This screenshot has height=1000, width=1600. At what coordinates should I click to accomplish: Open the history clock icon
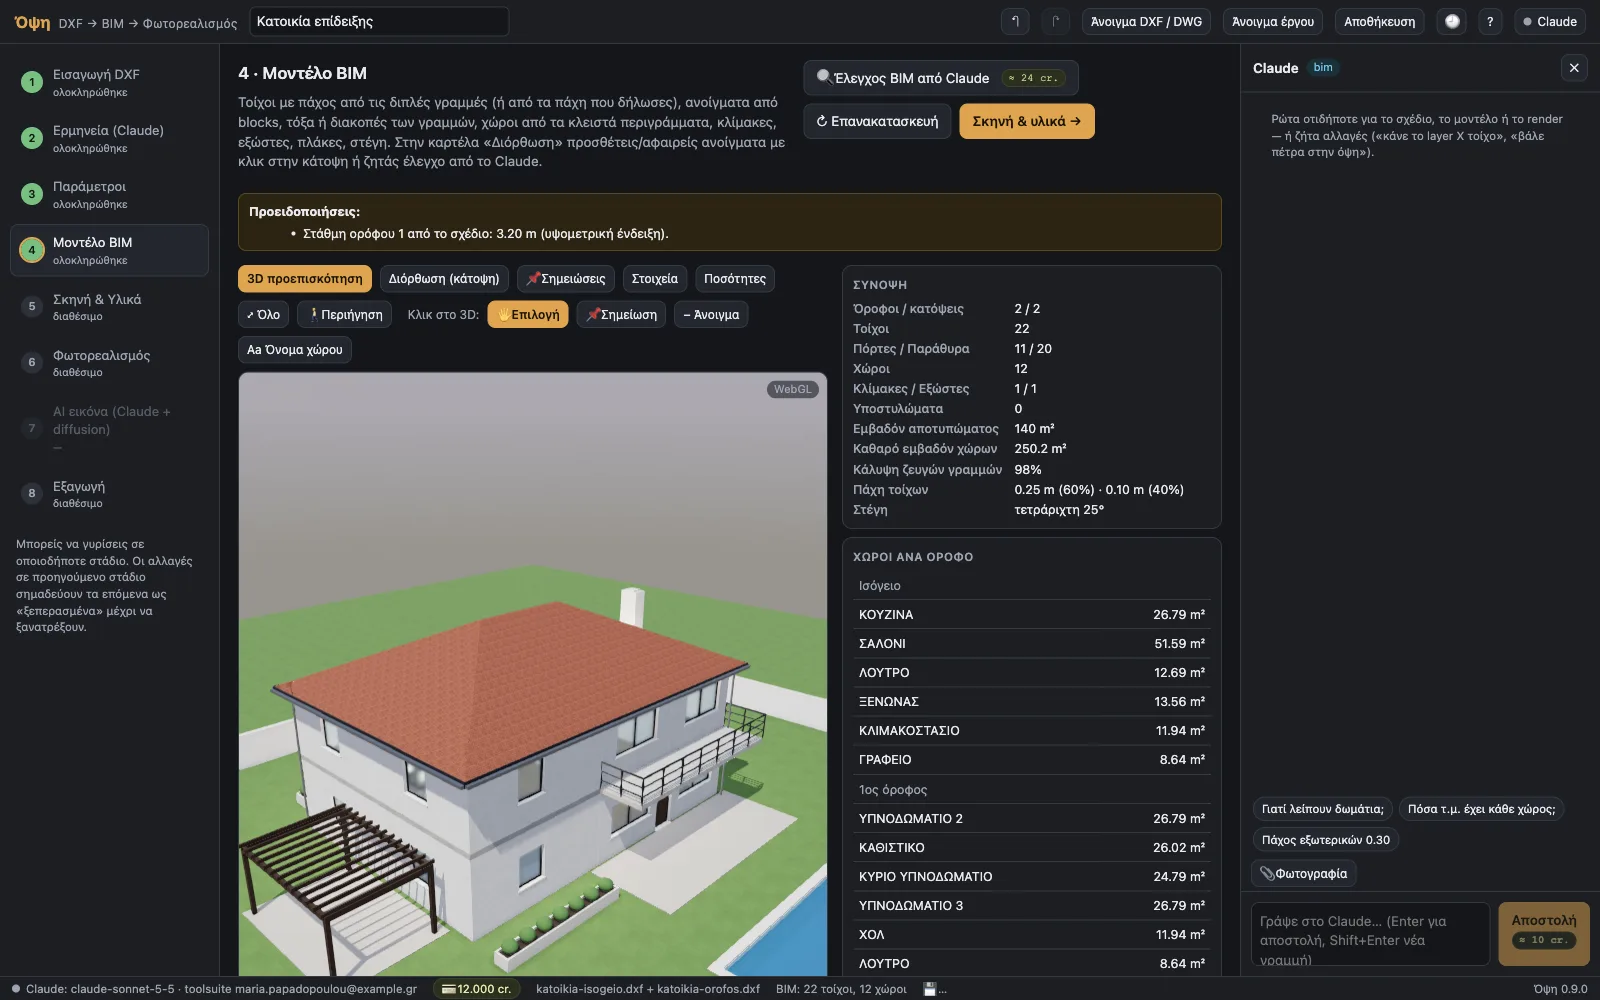[x=1452, y=21]
